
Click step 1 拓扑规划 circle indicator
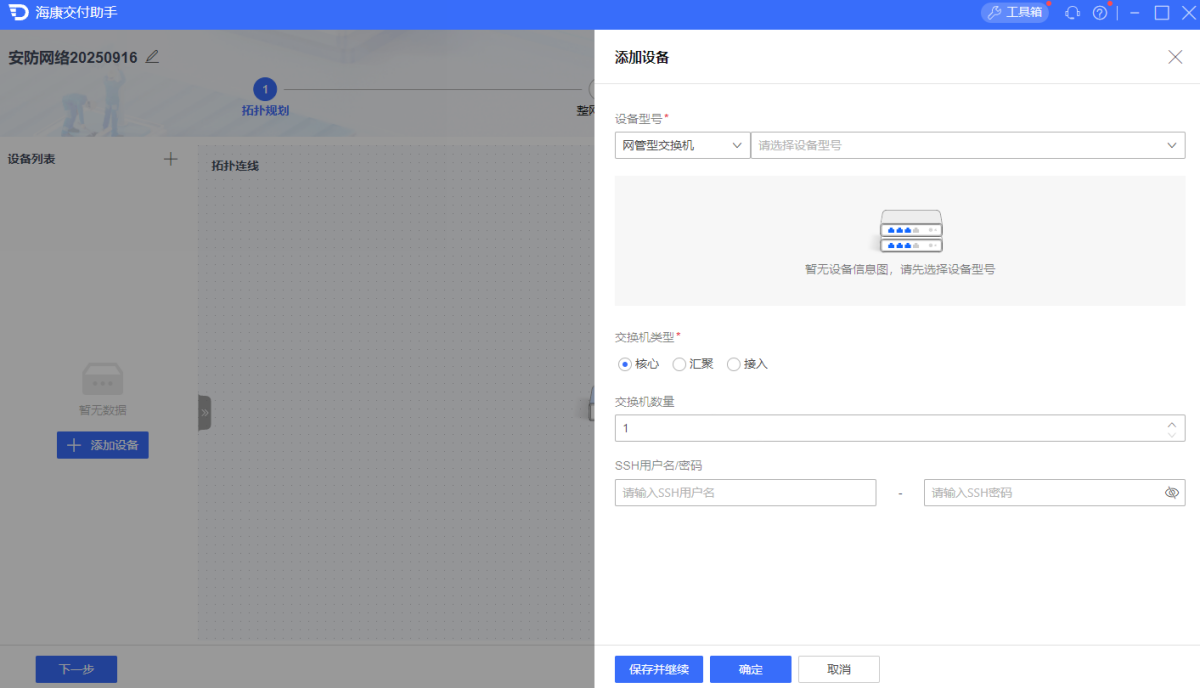(265, 88)
